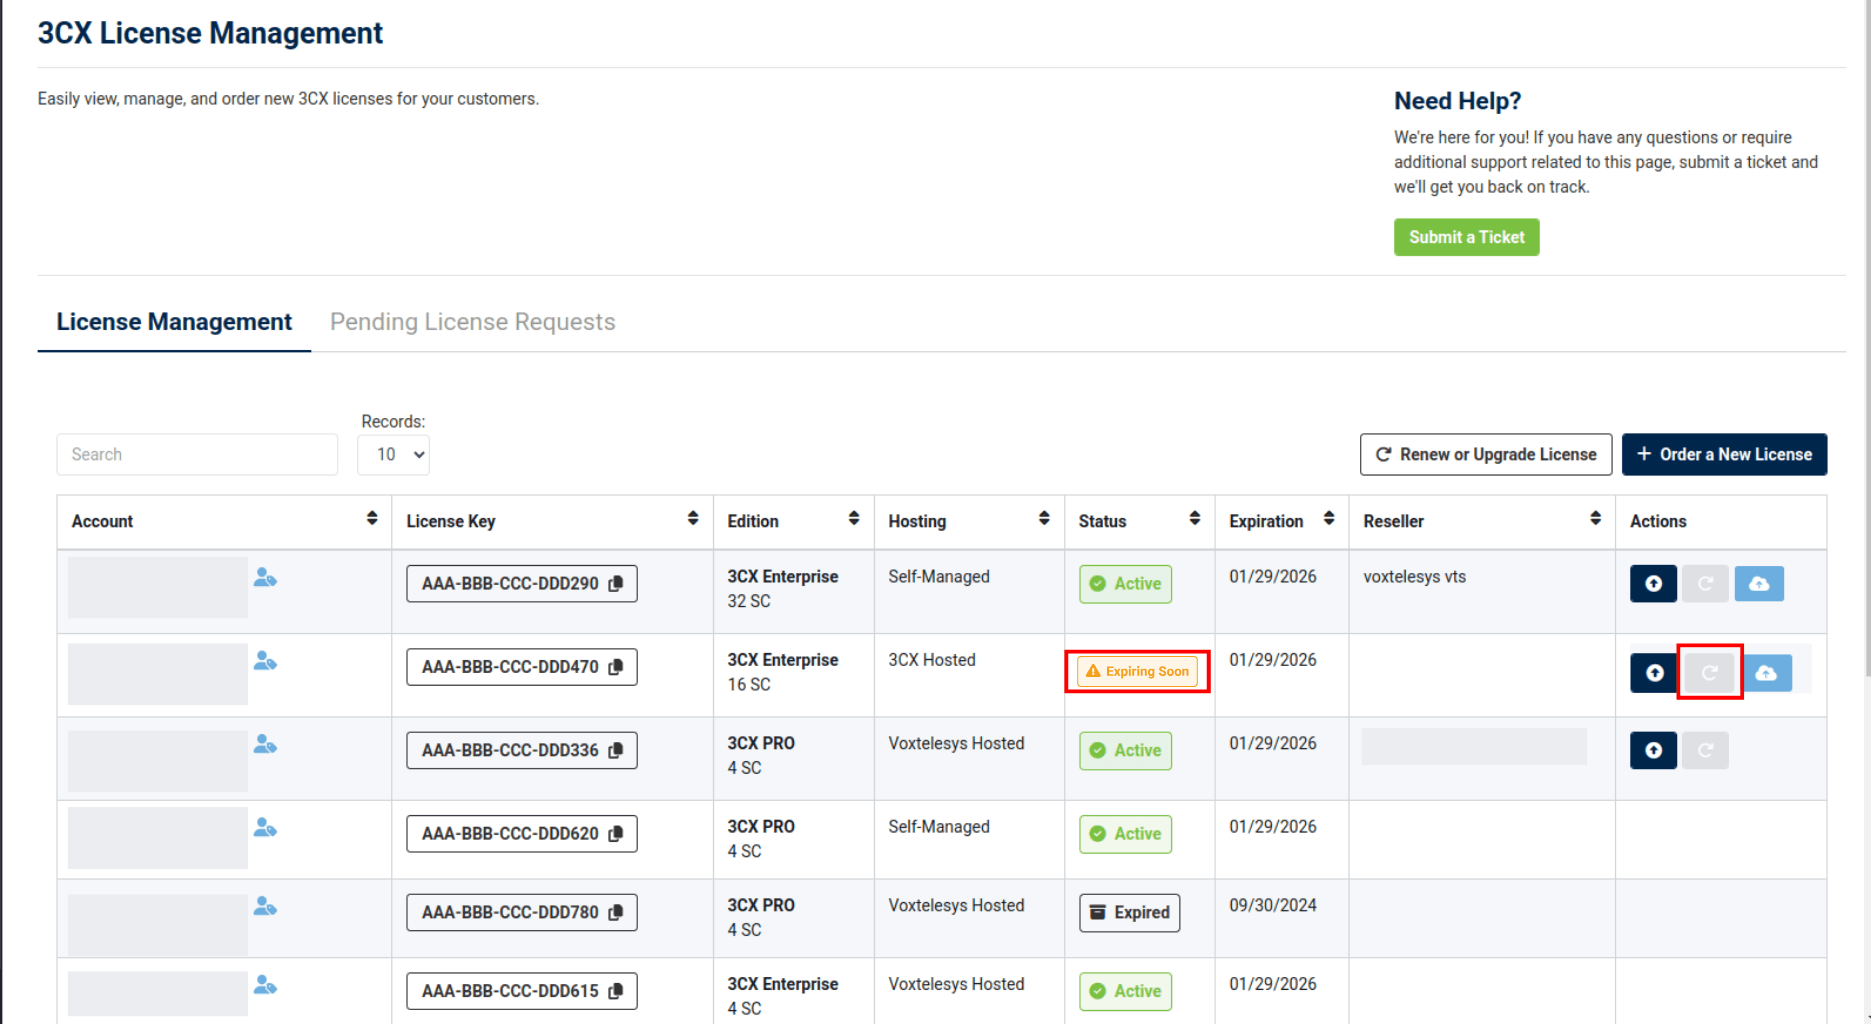Copy license key AAA-BBB-CCC-DDD470
Screen dimensions: 1871x1025
(x=616, y=667)
